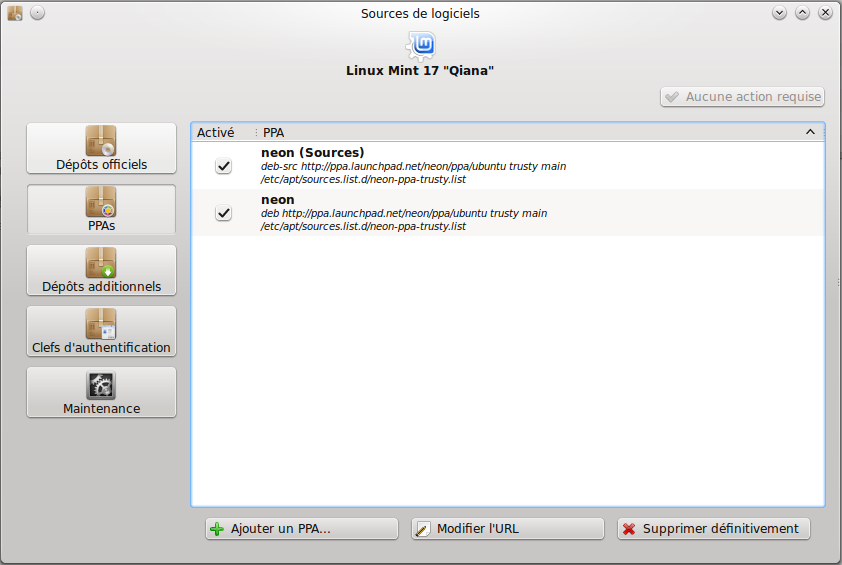This screenshot has height=565, width=842.
Task: Click Ajouter un PPA... button
Action: pyautogui.click(x=302, y=529)
